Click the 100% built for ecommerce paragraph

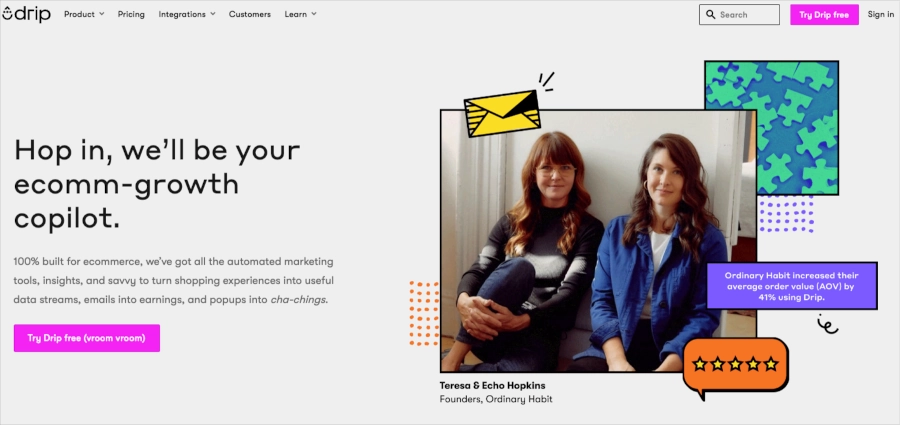[x=173, y=281]
